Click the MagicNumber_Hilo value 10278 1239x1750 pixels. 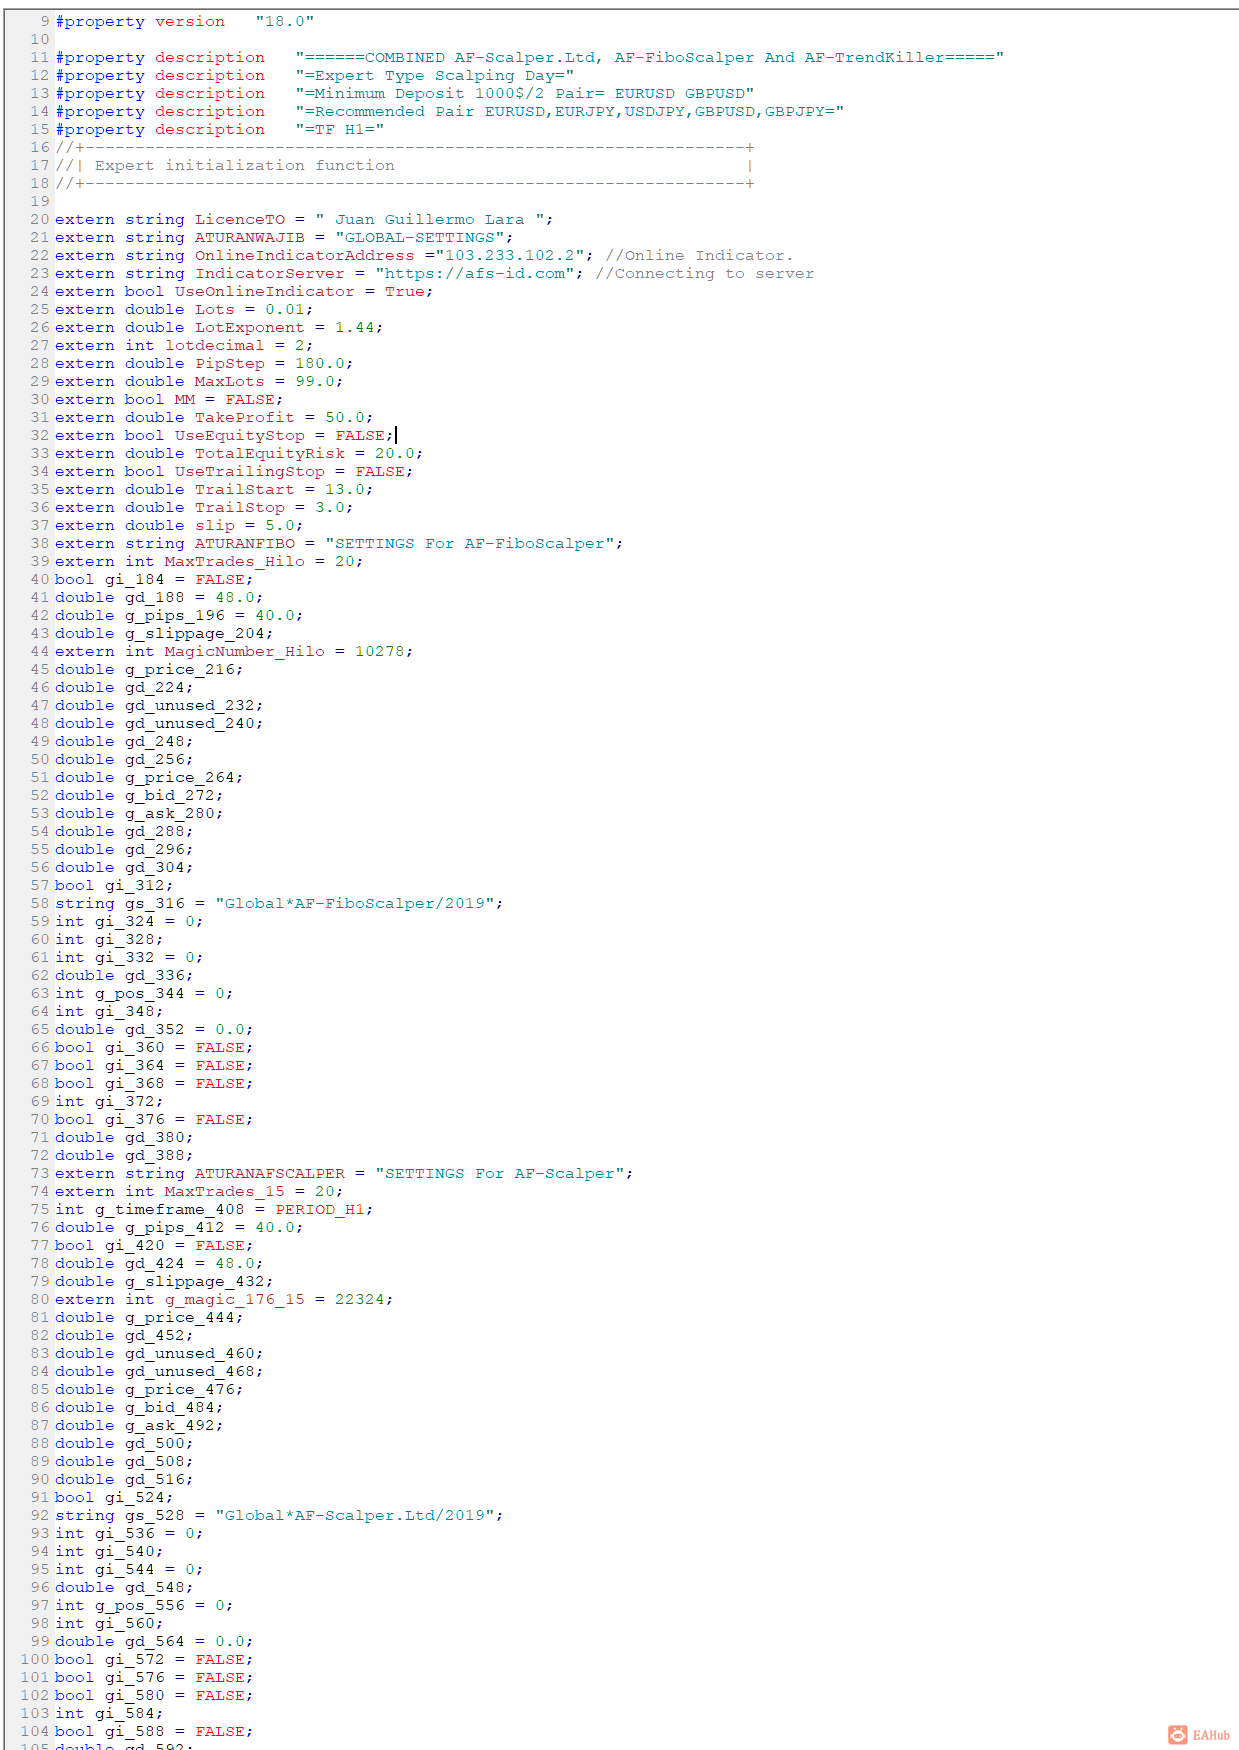pos(379,651)
